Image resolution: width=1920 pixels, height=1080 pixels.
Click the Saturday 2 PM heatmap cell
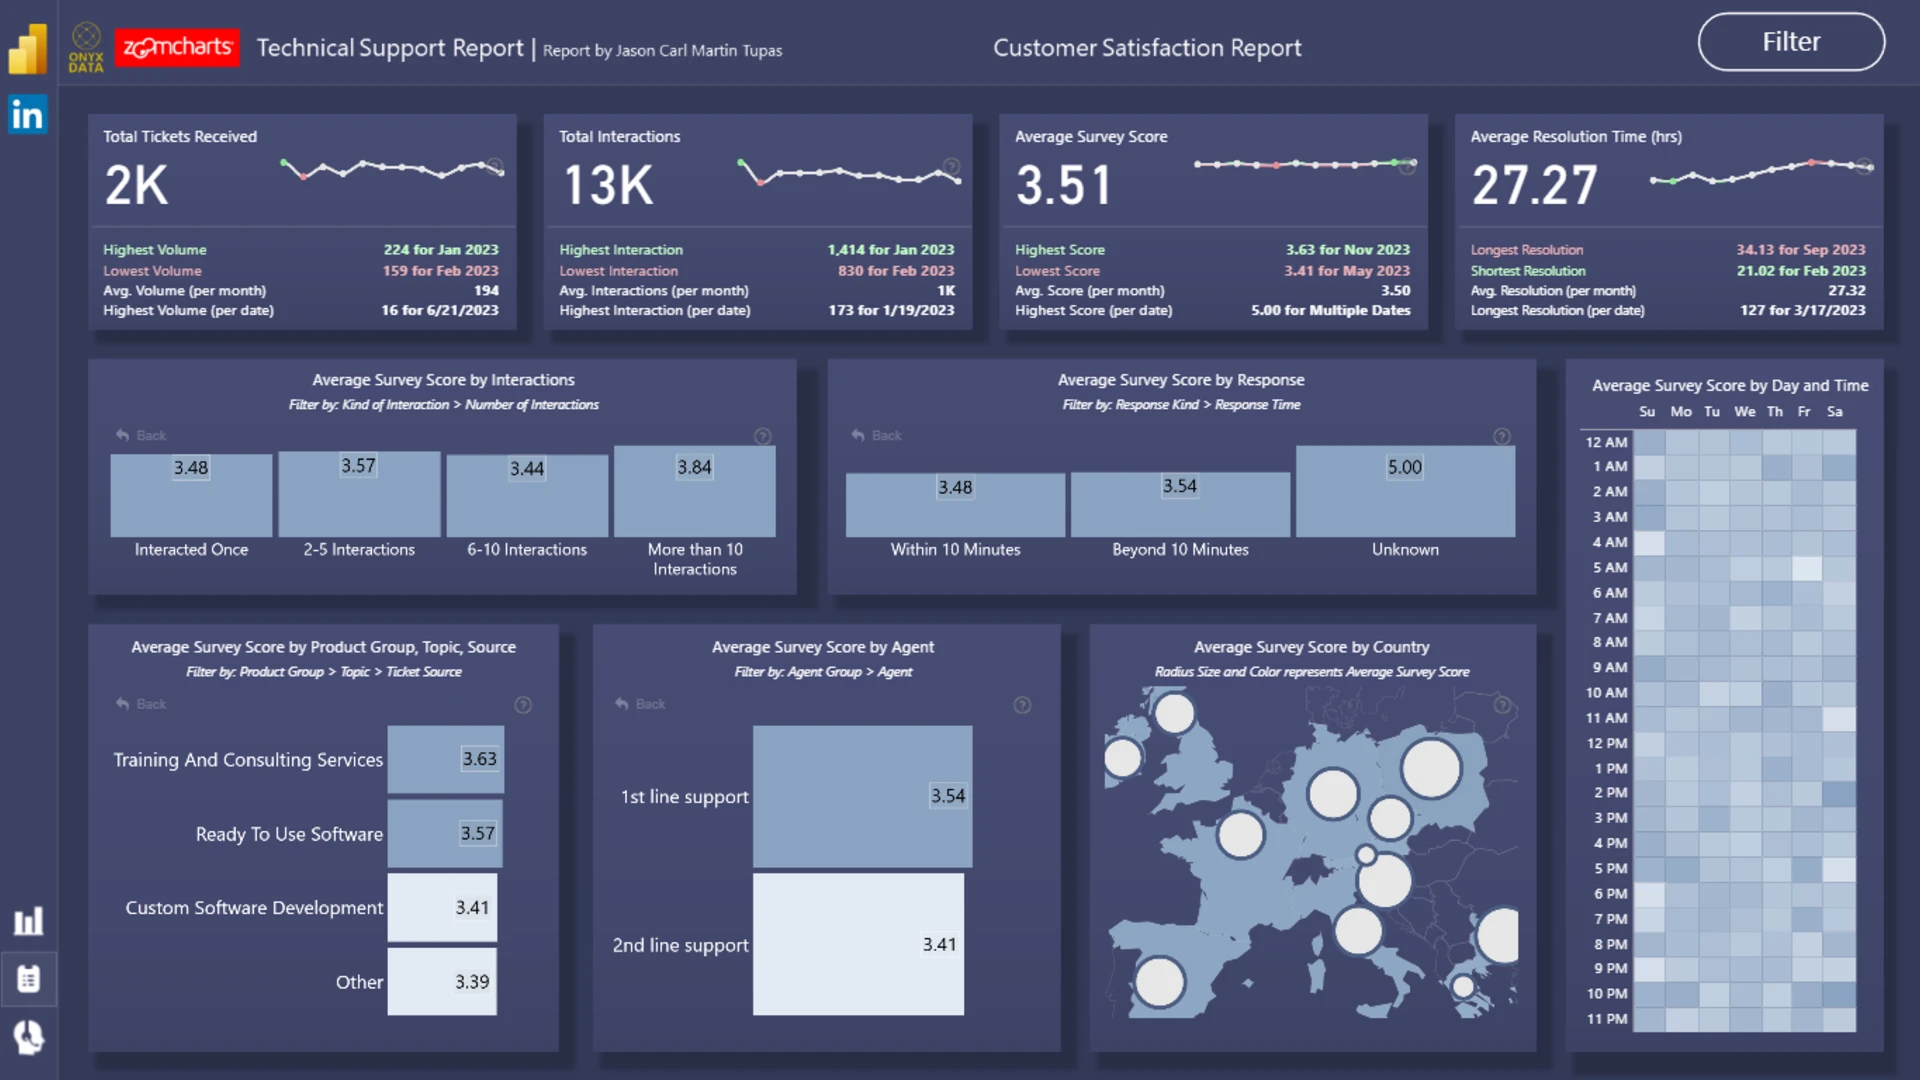(x=1838, y=794)
